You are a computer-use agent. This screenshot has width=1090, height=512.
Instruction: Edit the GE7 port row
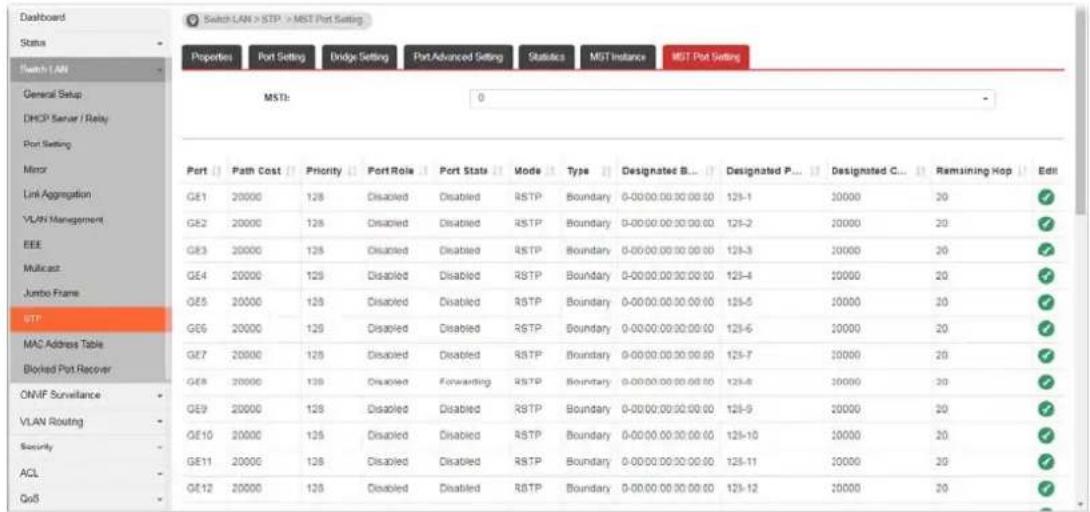1046,356
